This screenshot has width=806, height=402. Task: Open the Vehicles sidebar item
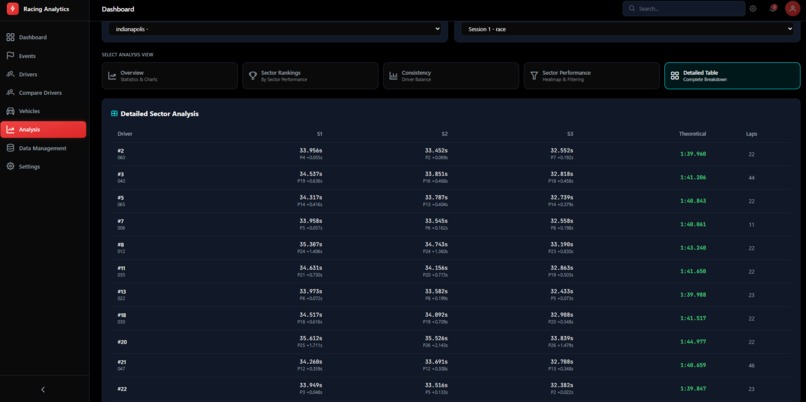coord(43,111)
